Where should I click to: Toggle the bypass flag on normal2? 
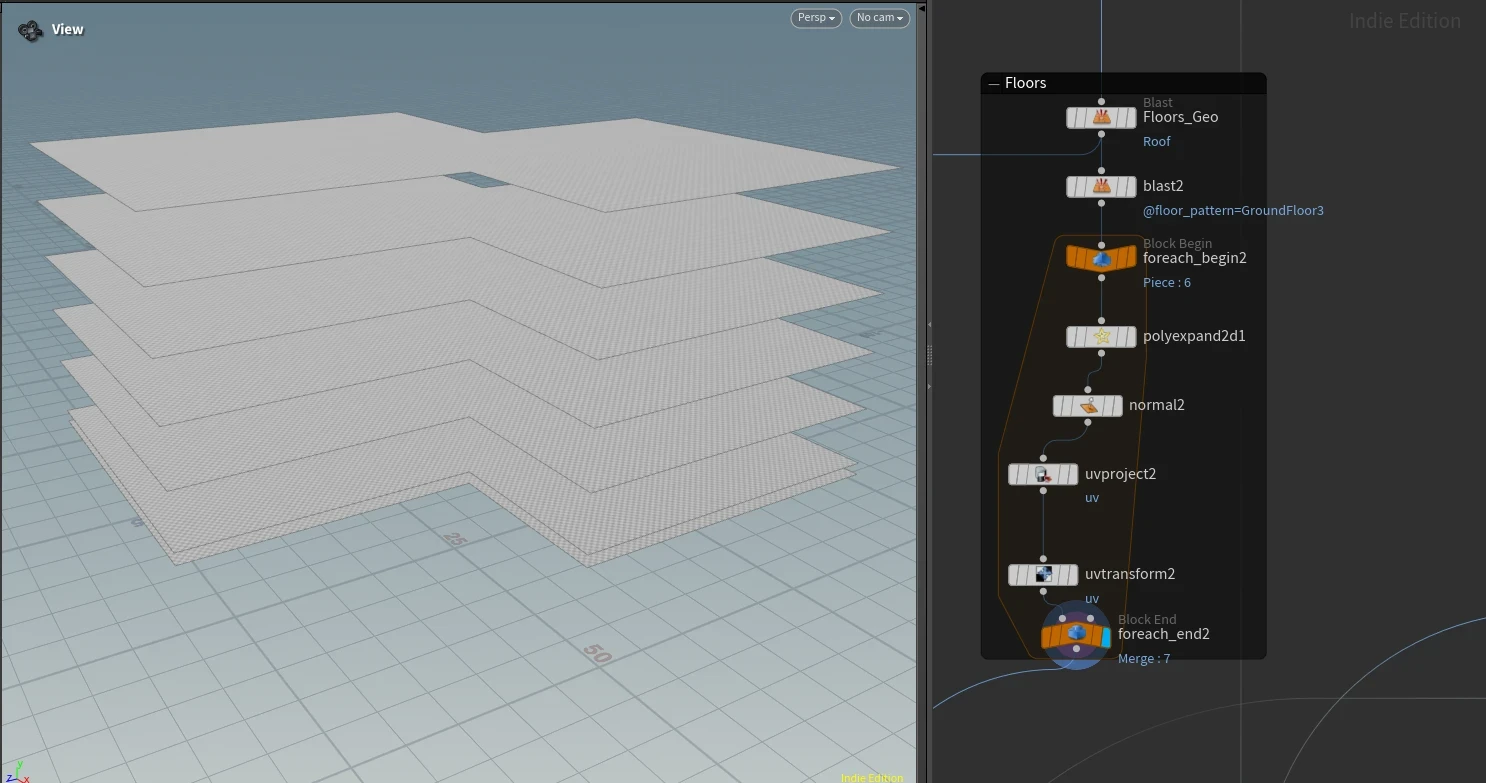[1059, 406]
